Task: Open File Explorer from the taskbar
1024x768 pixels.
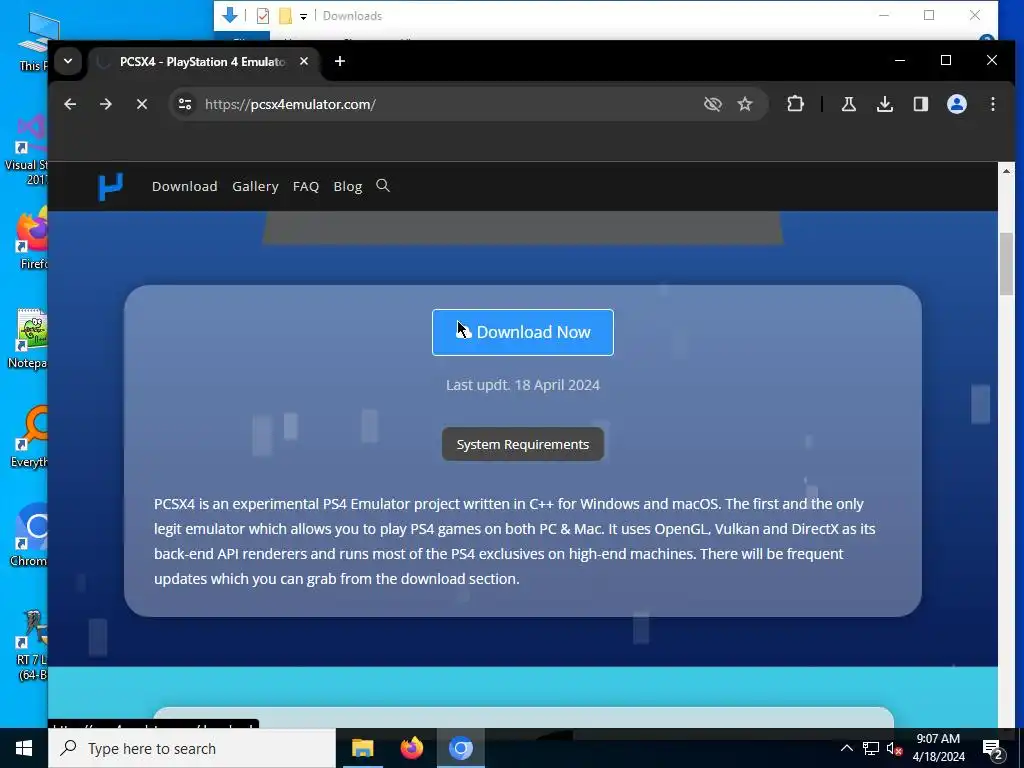Action: tap(362, 748)
